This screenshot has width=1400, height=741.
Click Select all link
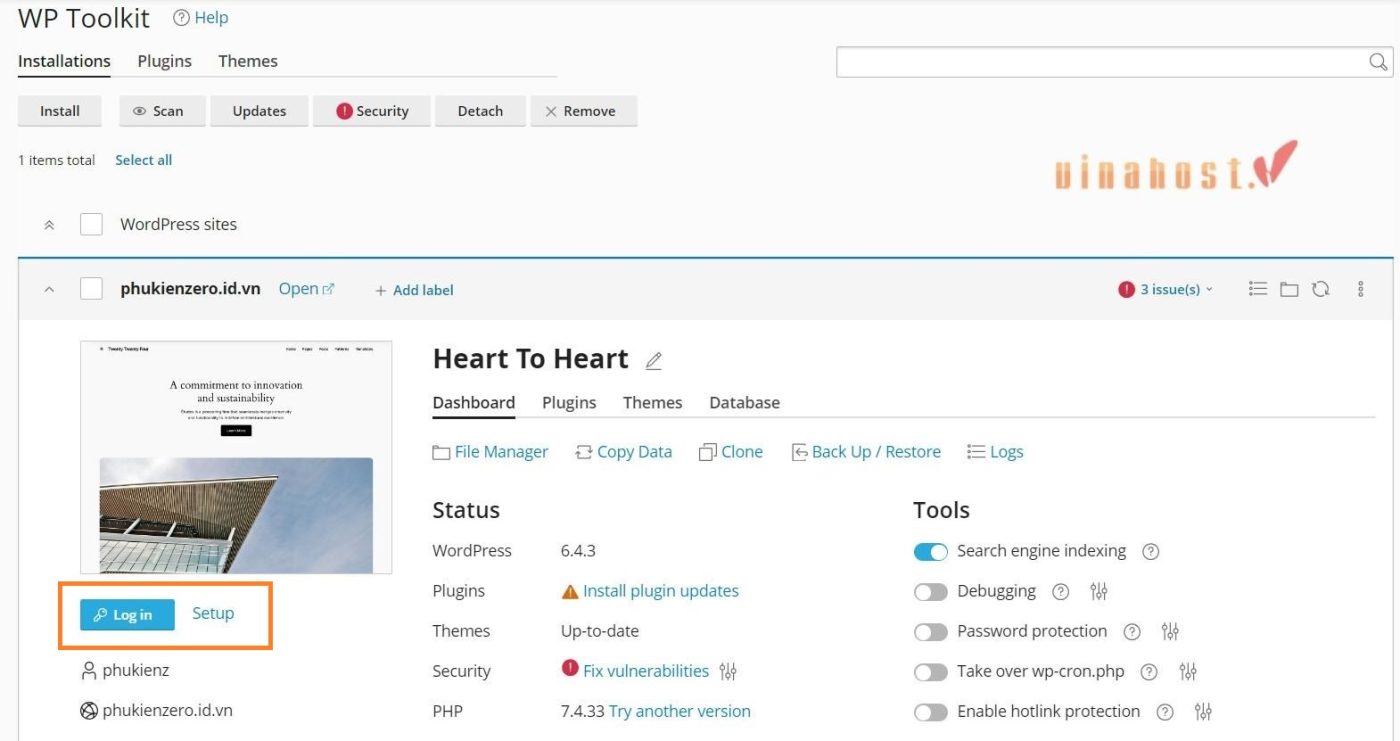[x=143, y=160]
